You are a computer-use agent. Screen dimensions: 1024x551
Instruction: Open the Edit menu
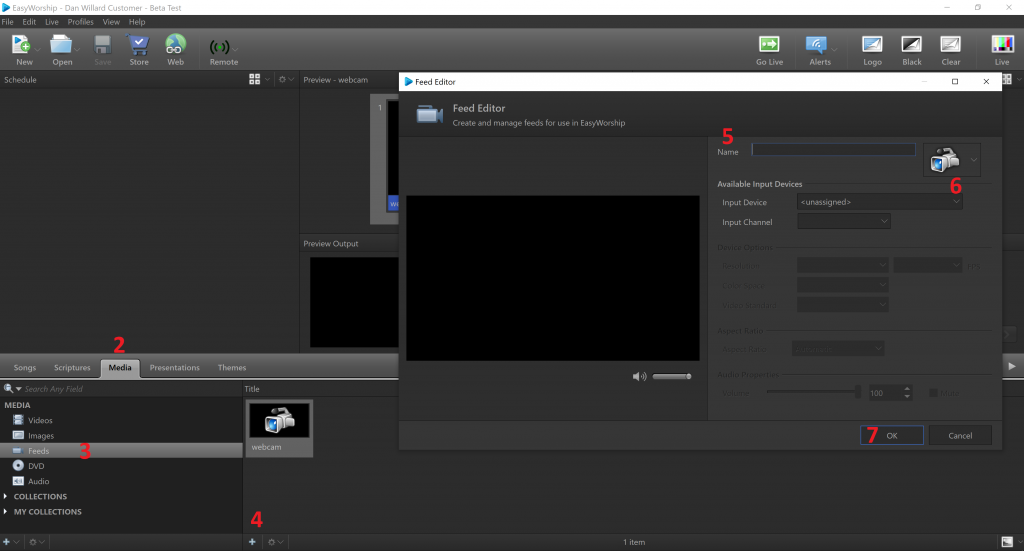[29, 22]
